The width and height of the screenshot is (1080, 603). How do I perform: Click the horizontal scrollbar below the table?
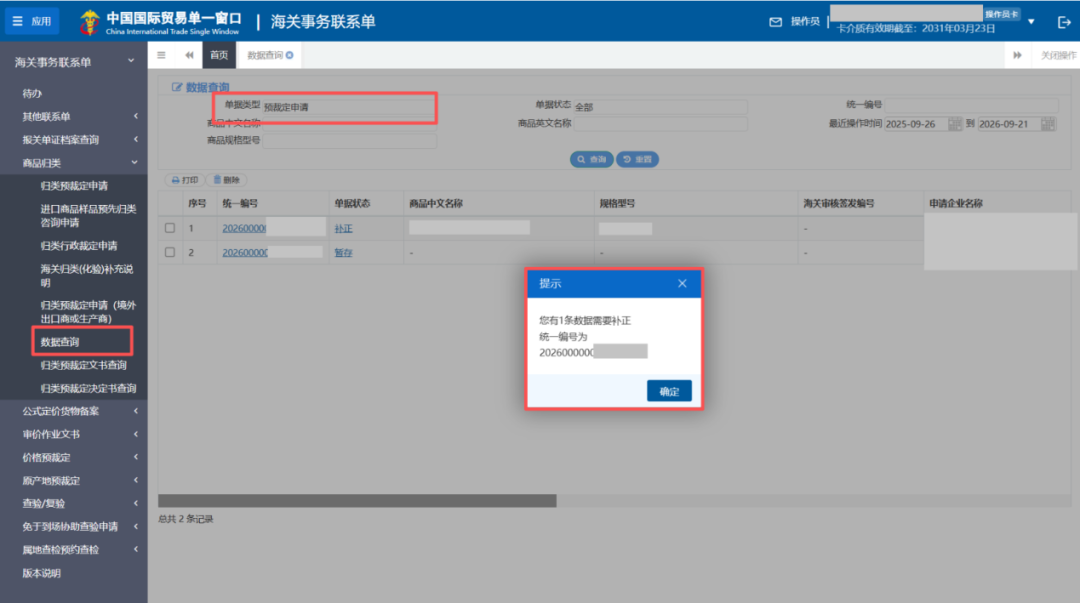357,500
